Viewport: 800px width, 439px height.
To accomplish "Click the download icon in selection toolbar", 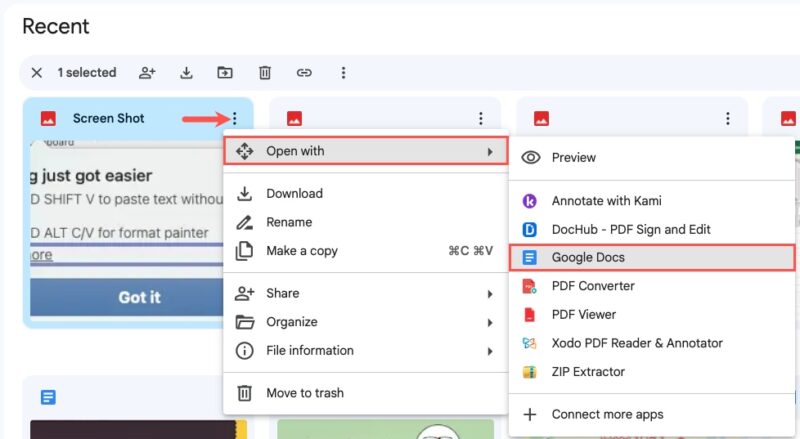I will point(186,72).
